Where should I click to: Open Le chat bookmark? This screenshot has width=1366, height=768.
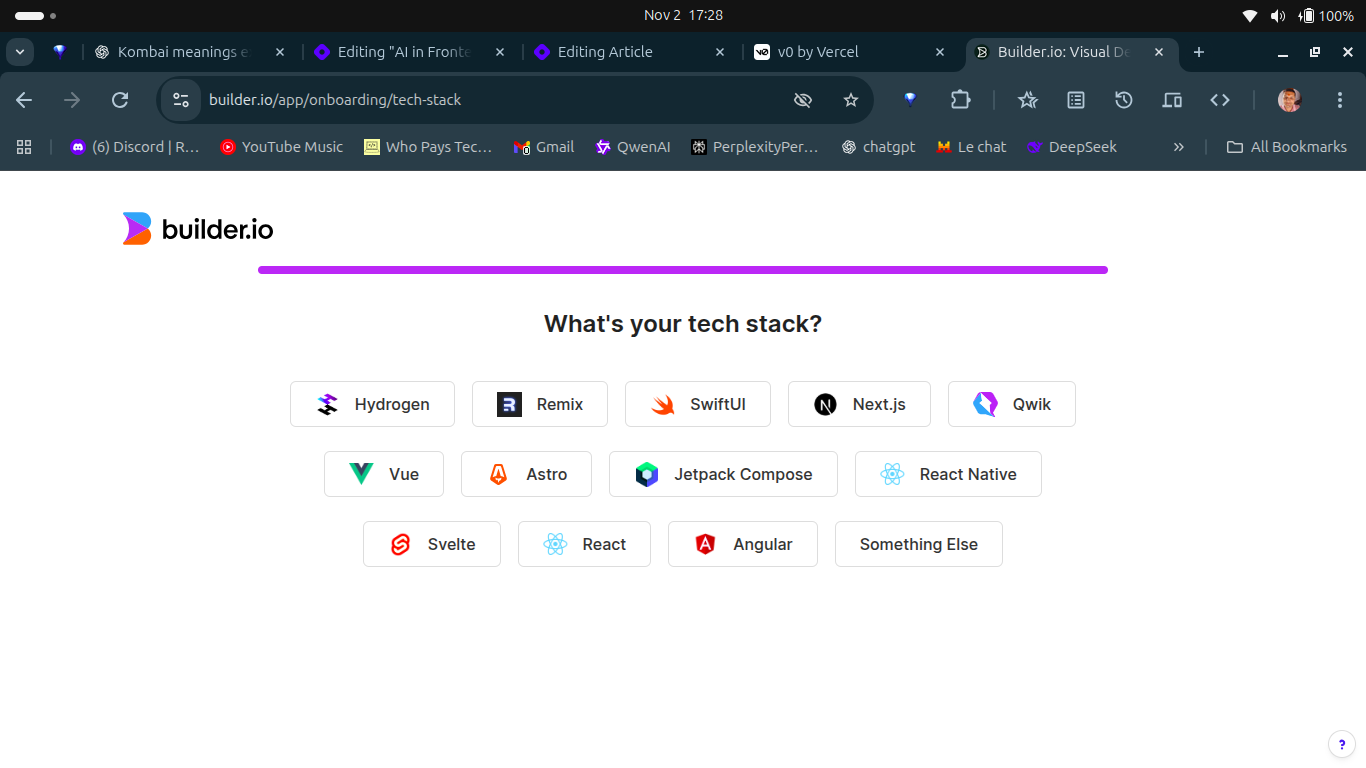971,147
